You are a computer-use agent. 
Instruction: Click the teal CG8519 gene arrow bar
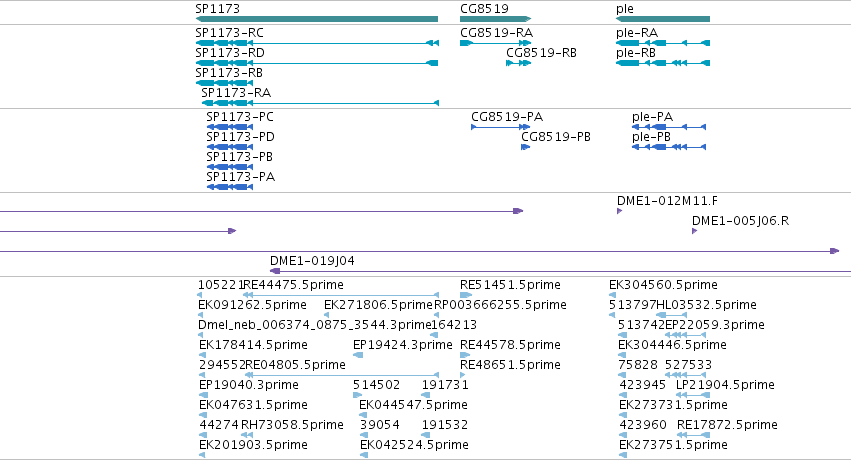[496, 19]
